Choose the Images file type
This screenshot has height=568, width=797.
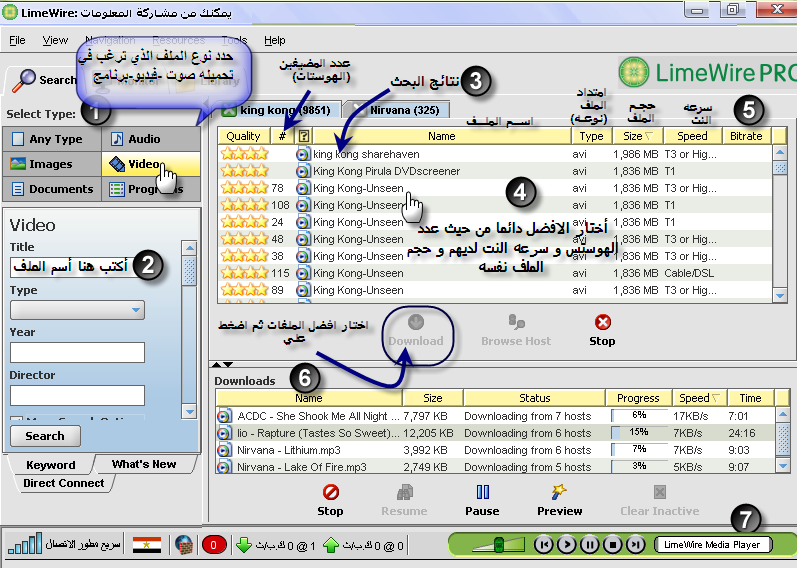point(52,164)
